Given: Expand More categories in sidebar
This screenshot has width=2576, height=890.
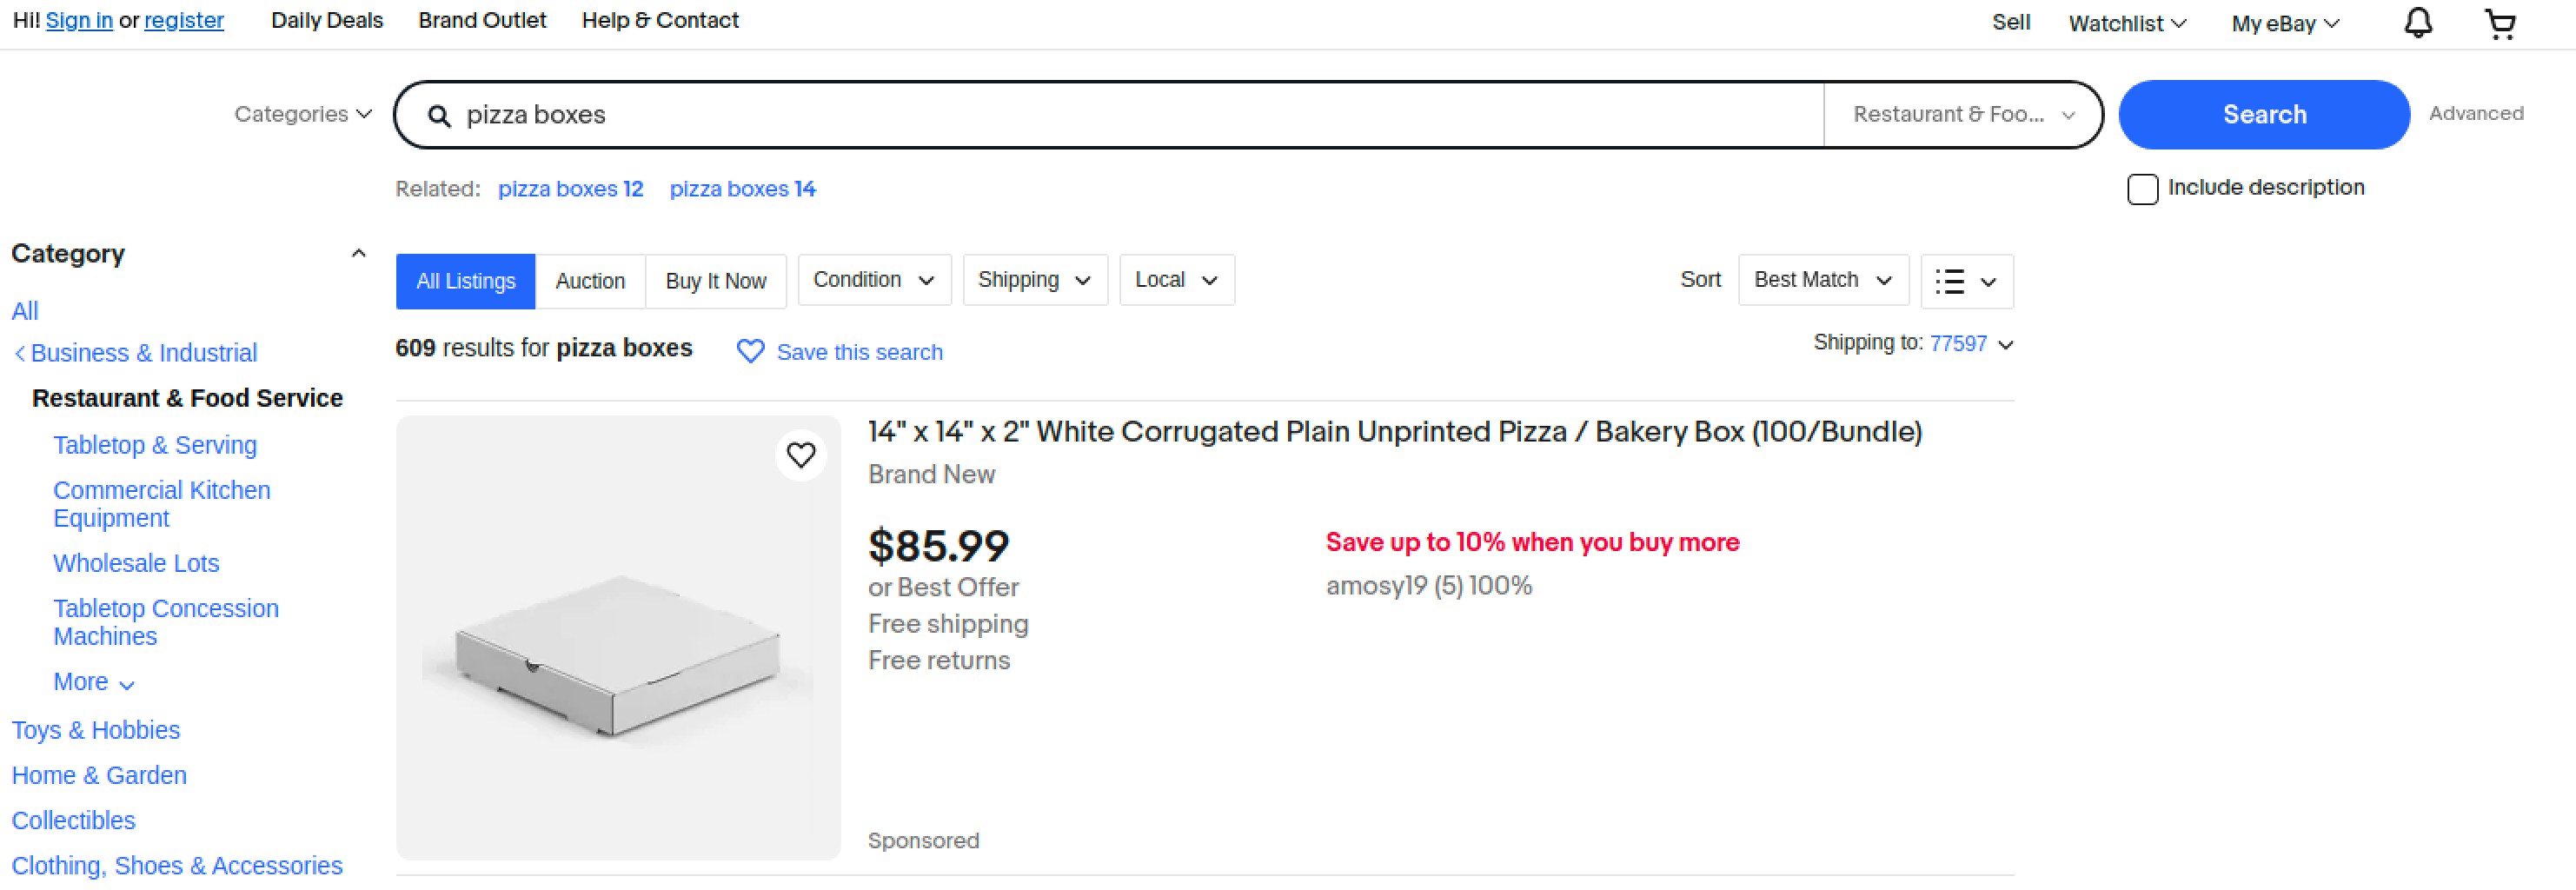Looking at the screenshot, I should [93, 682].
